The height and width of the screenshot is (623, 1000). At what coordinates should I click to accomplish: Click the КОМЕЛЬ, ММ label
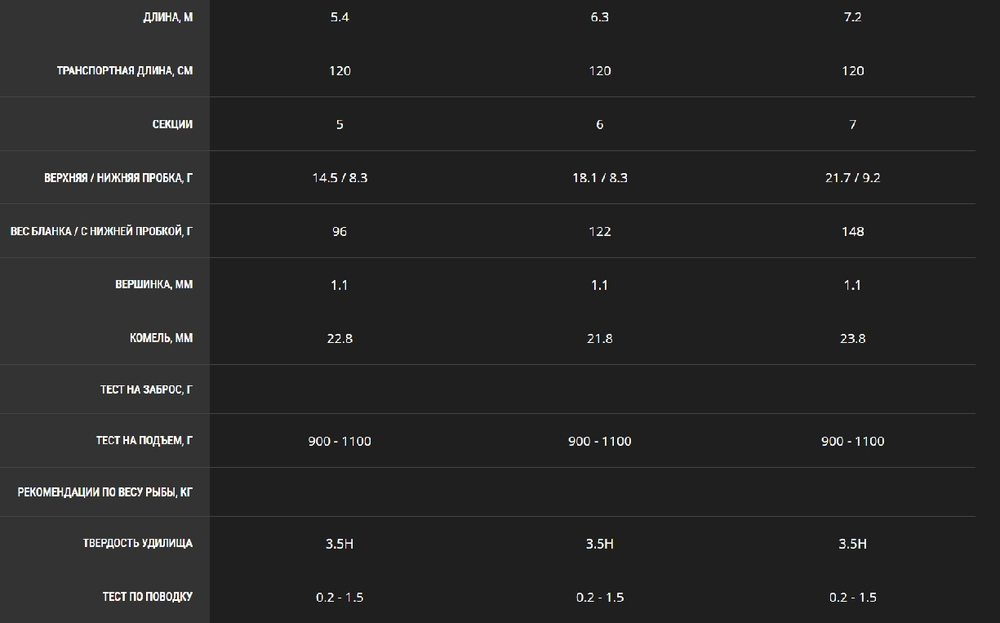click(x=161, y=338)
